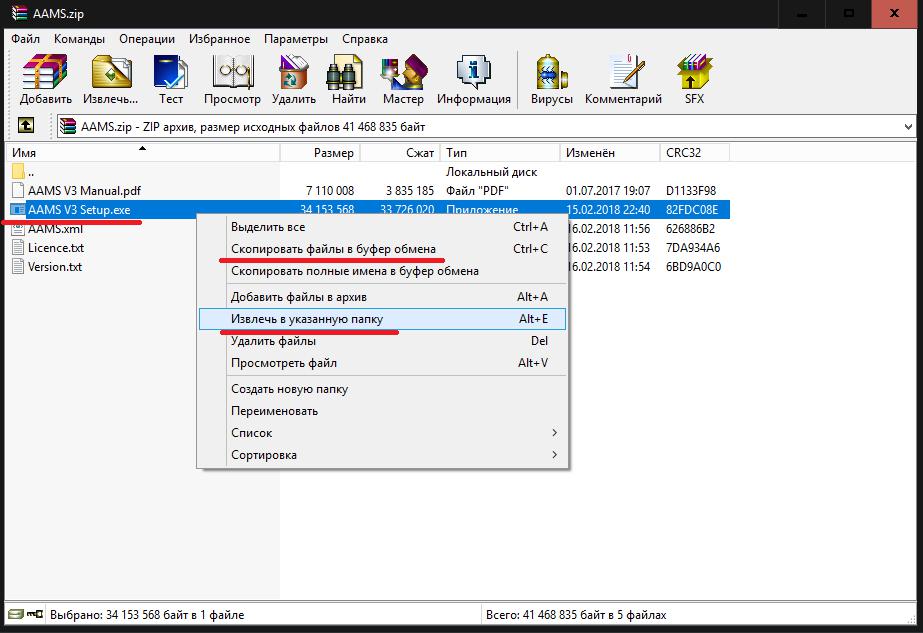
Task: Click the AAMS V3 Setup.exe file icon
Action: (x=18, y=210)
